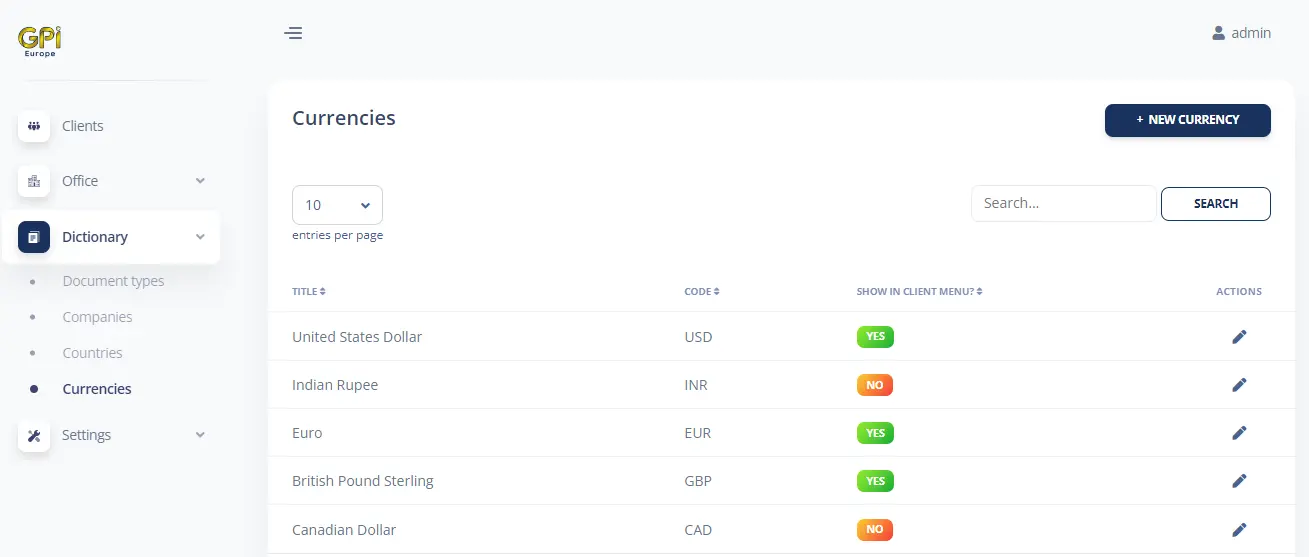
Task: Click NO badge for Indian Rupee
Action: tap(875, 385)
